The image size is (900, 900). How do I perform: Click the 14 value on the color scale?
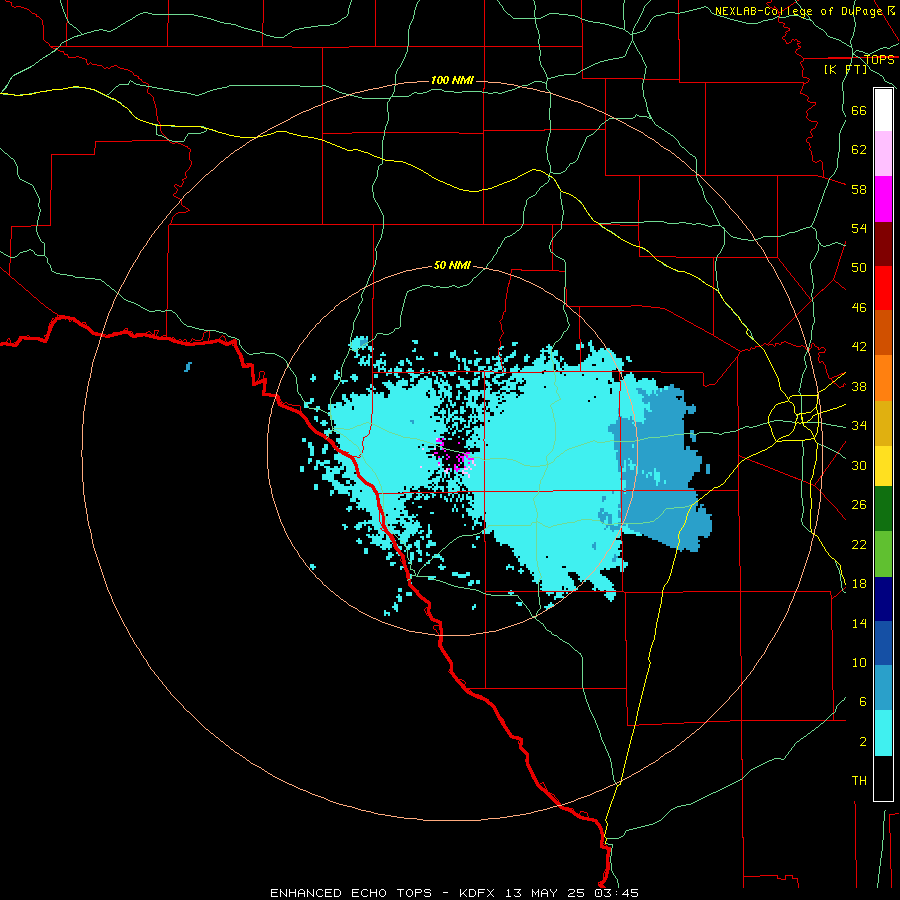(859, 623)
